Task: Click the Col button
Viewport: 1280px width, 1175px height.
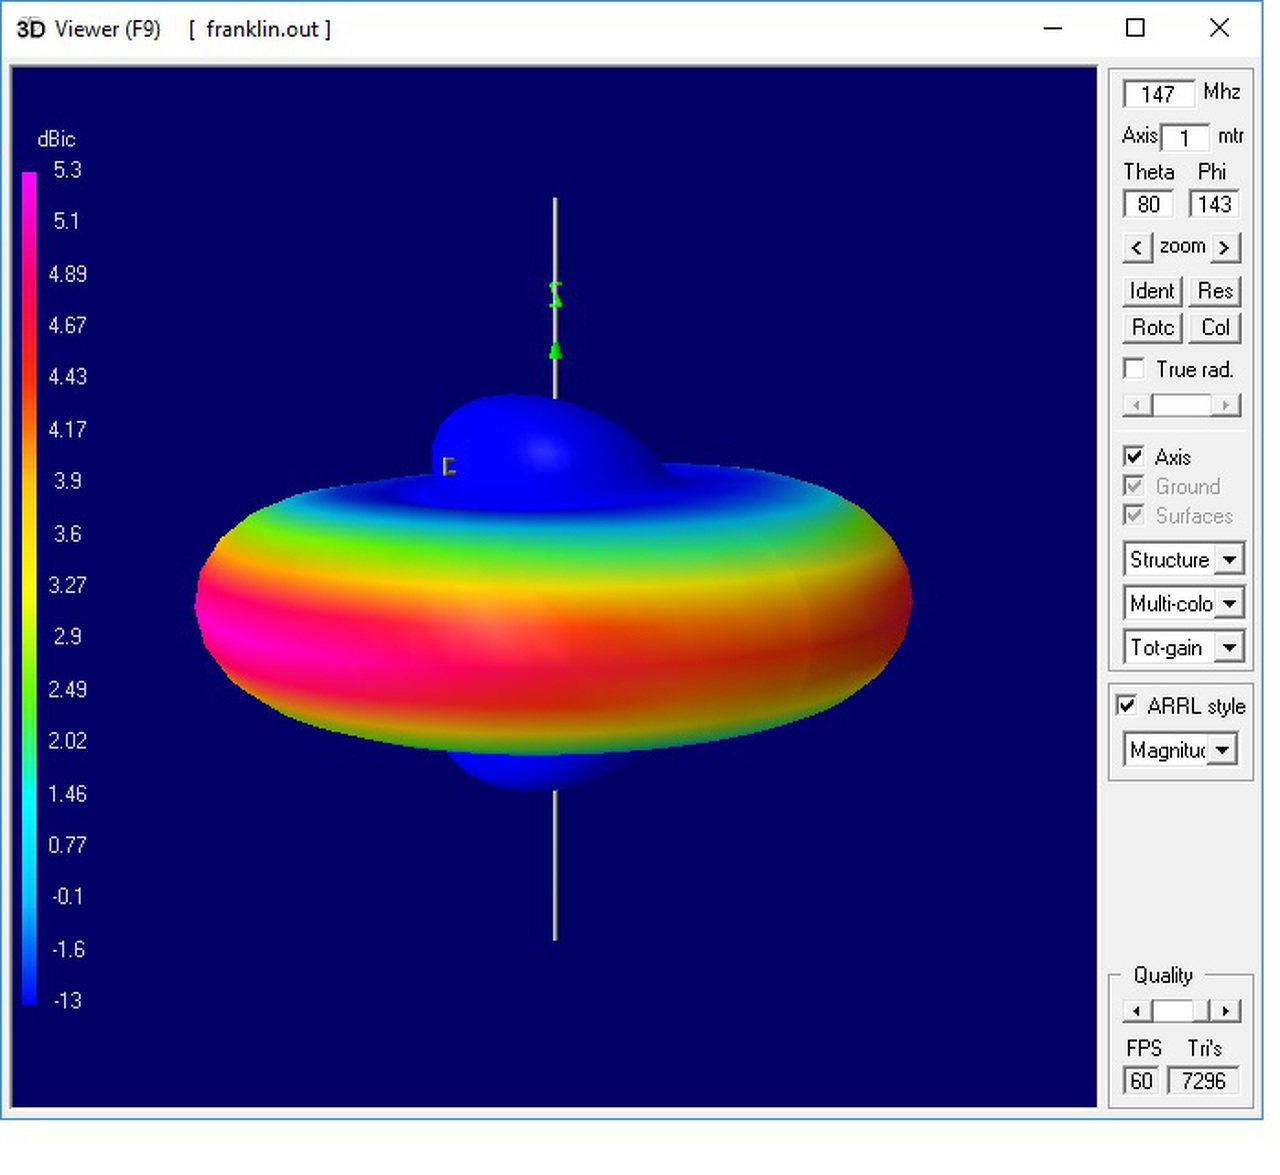Action: [1215, 328]
